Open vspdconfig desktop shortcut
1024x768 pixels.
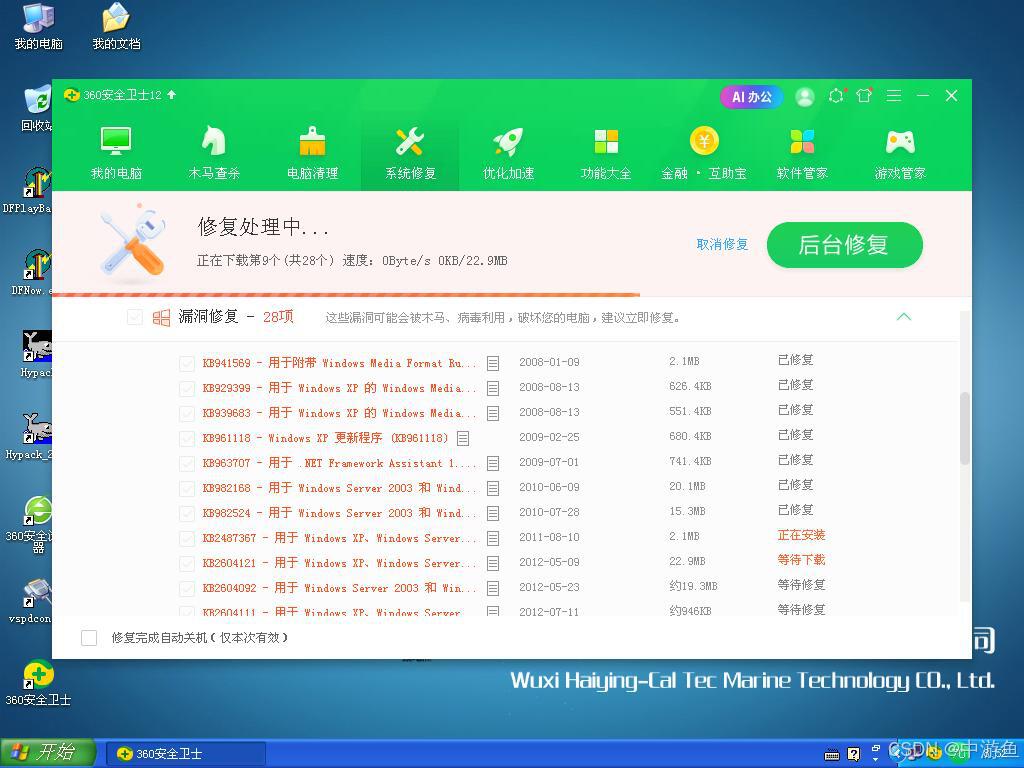click(31, 601)
